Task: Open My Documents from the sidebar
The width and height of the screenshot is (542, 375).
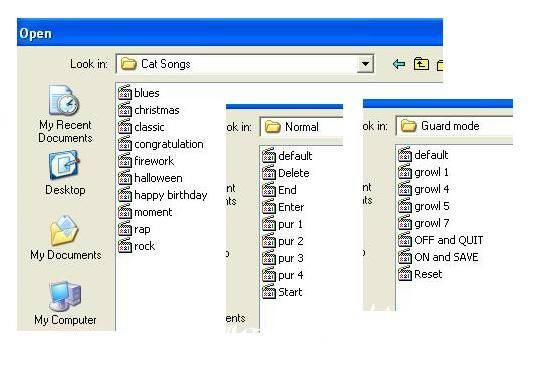Action: tap(66, 237)
